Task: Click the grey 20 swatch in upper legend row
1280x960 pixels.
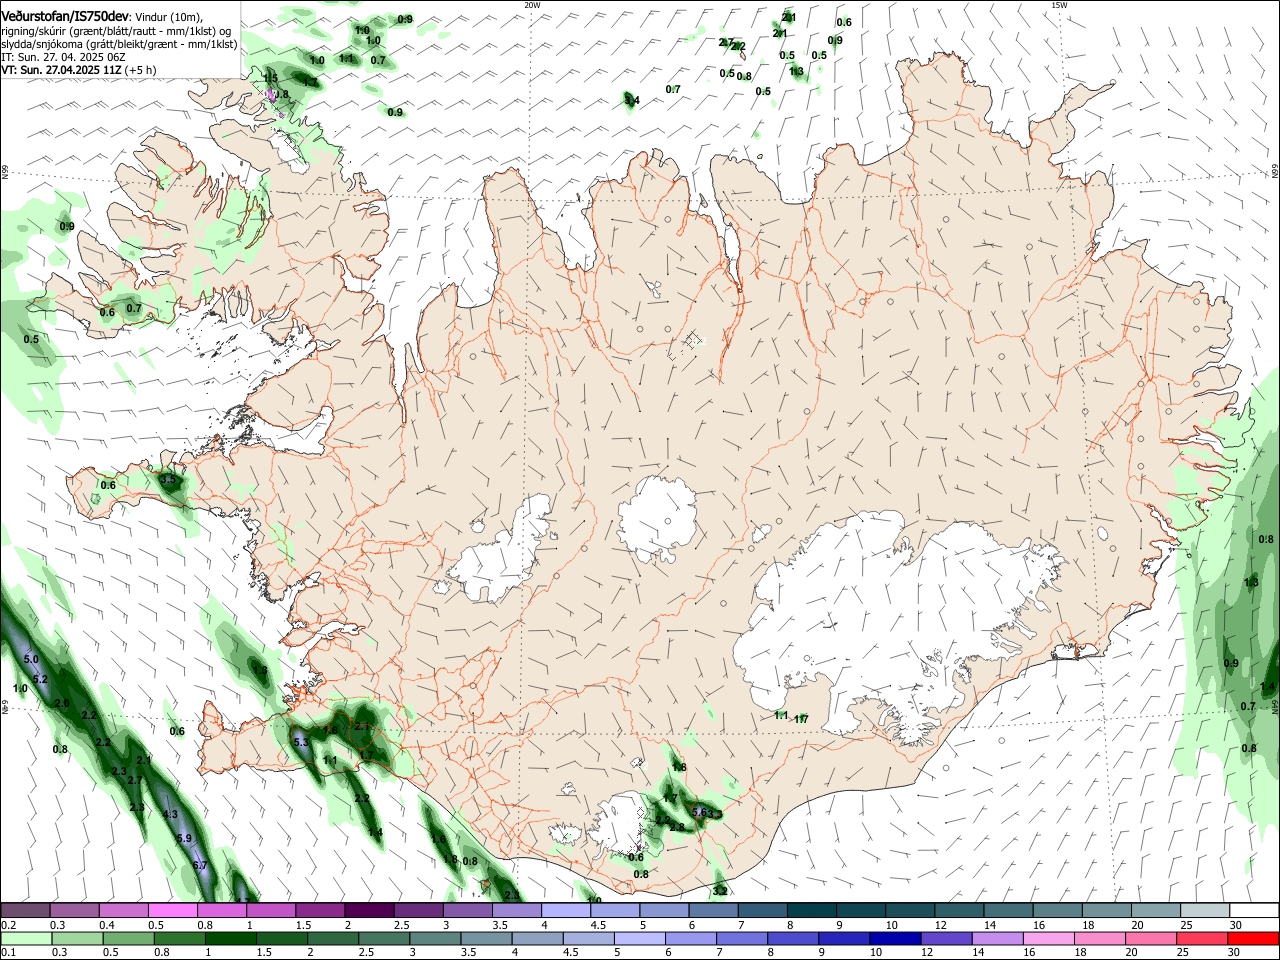Action: 1156,911
